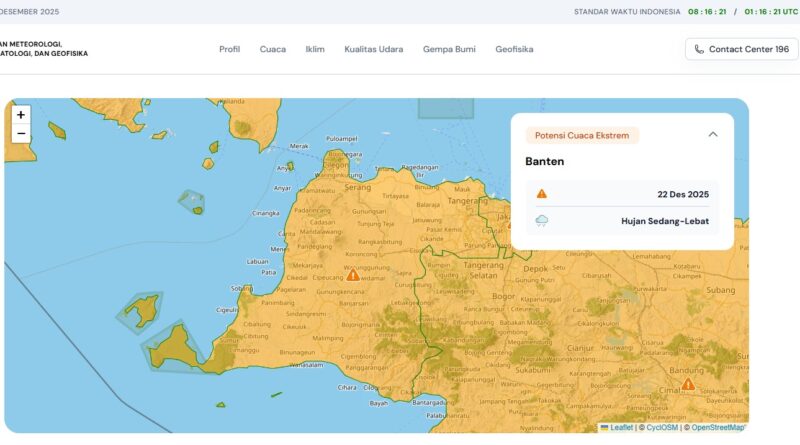Open the Cuaca menu
The width and height of the screenshot is (800, 445).
tap(272, 49)
